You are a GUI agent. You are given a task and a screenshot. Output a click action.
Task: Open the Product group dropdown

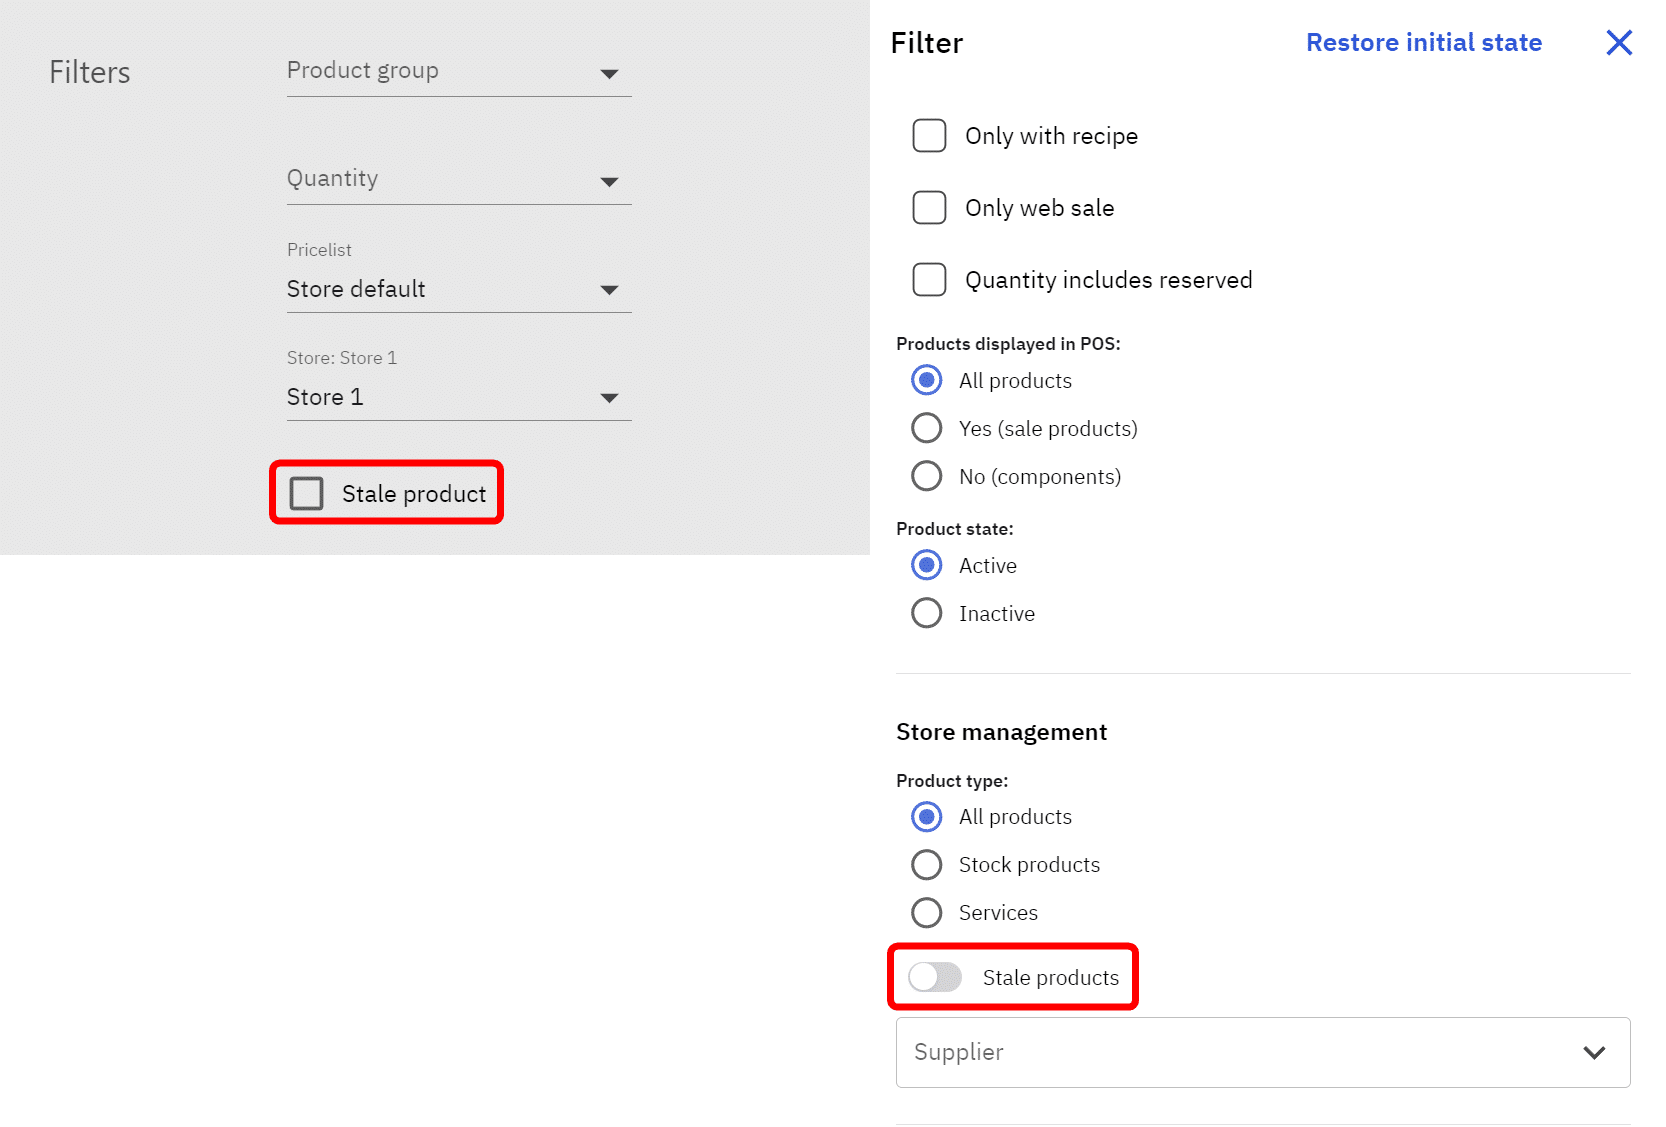tap(458, 72)
